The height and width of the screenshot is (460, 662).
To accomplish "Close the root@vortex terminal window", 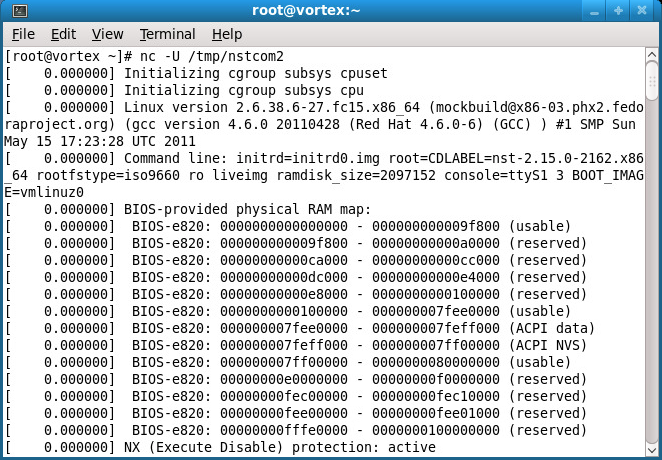I will [642, 11].
